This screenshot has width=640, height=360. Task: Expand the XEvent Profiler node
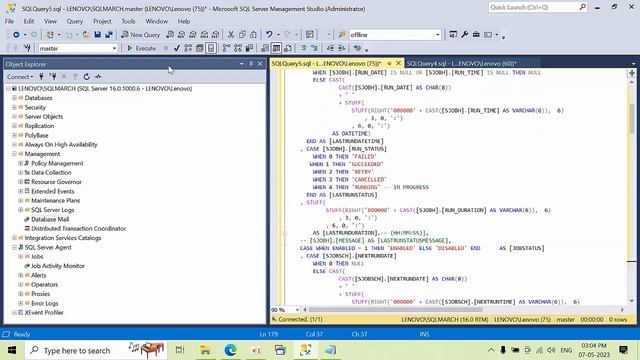14,313
